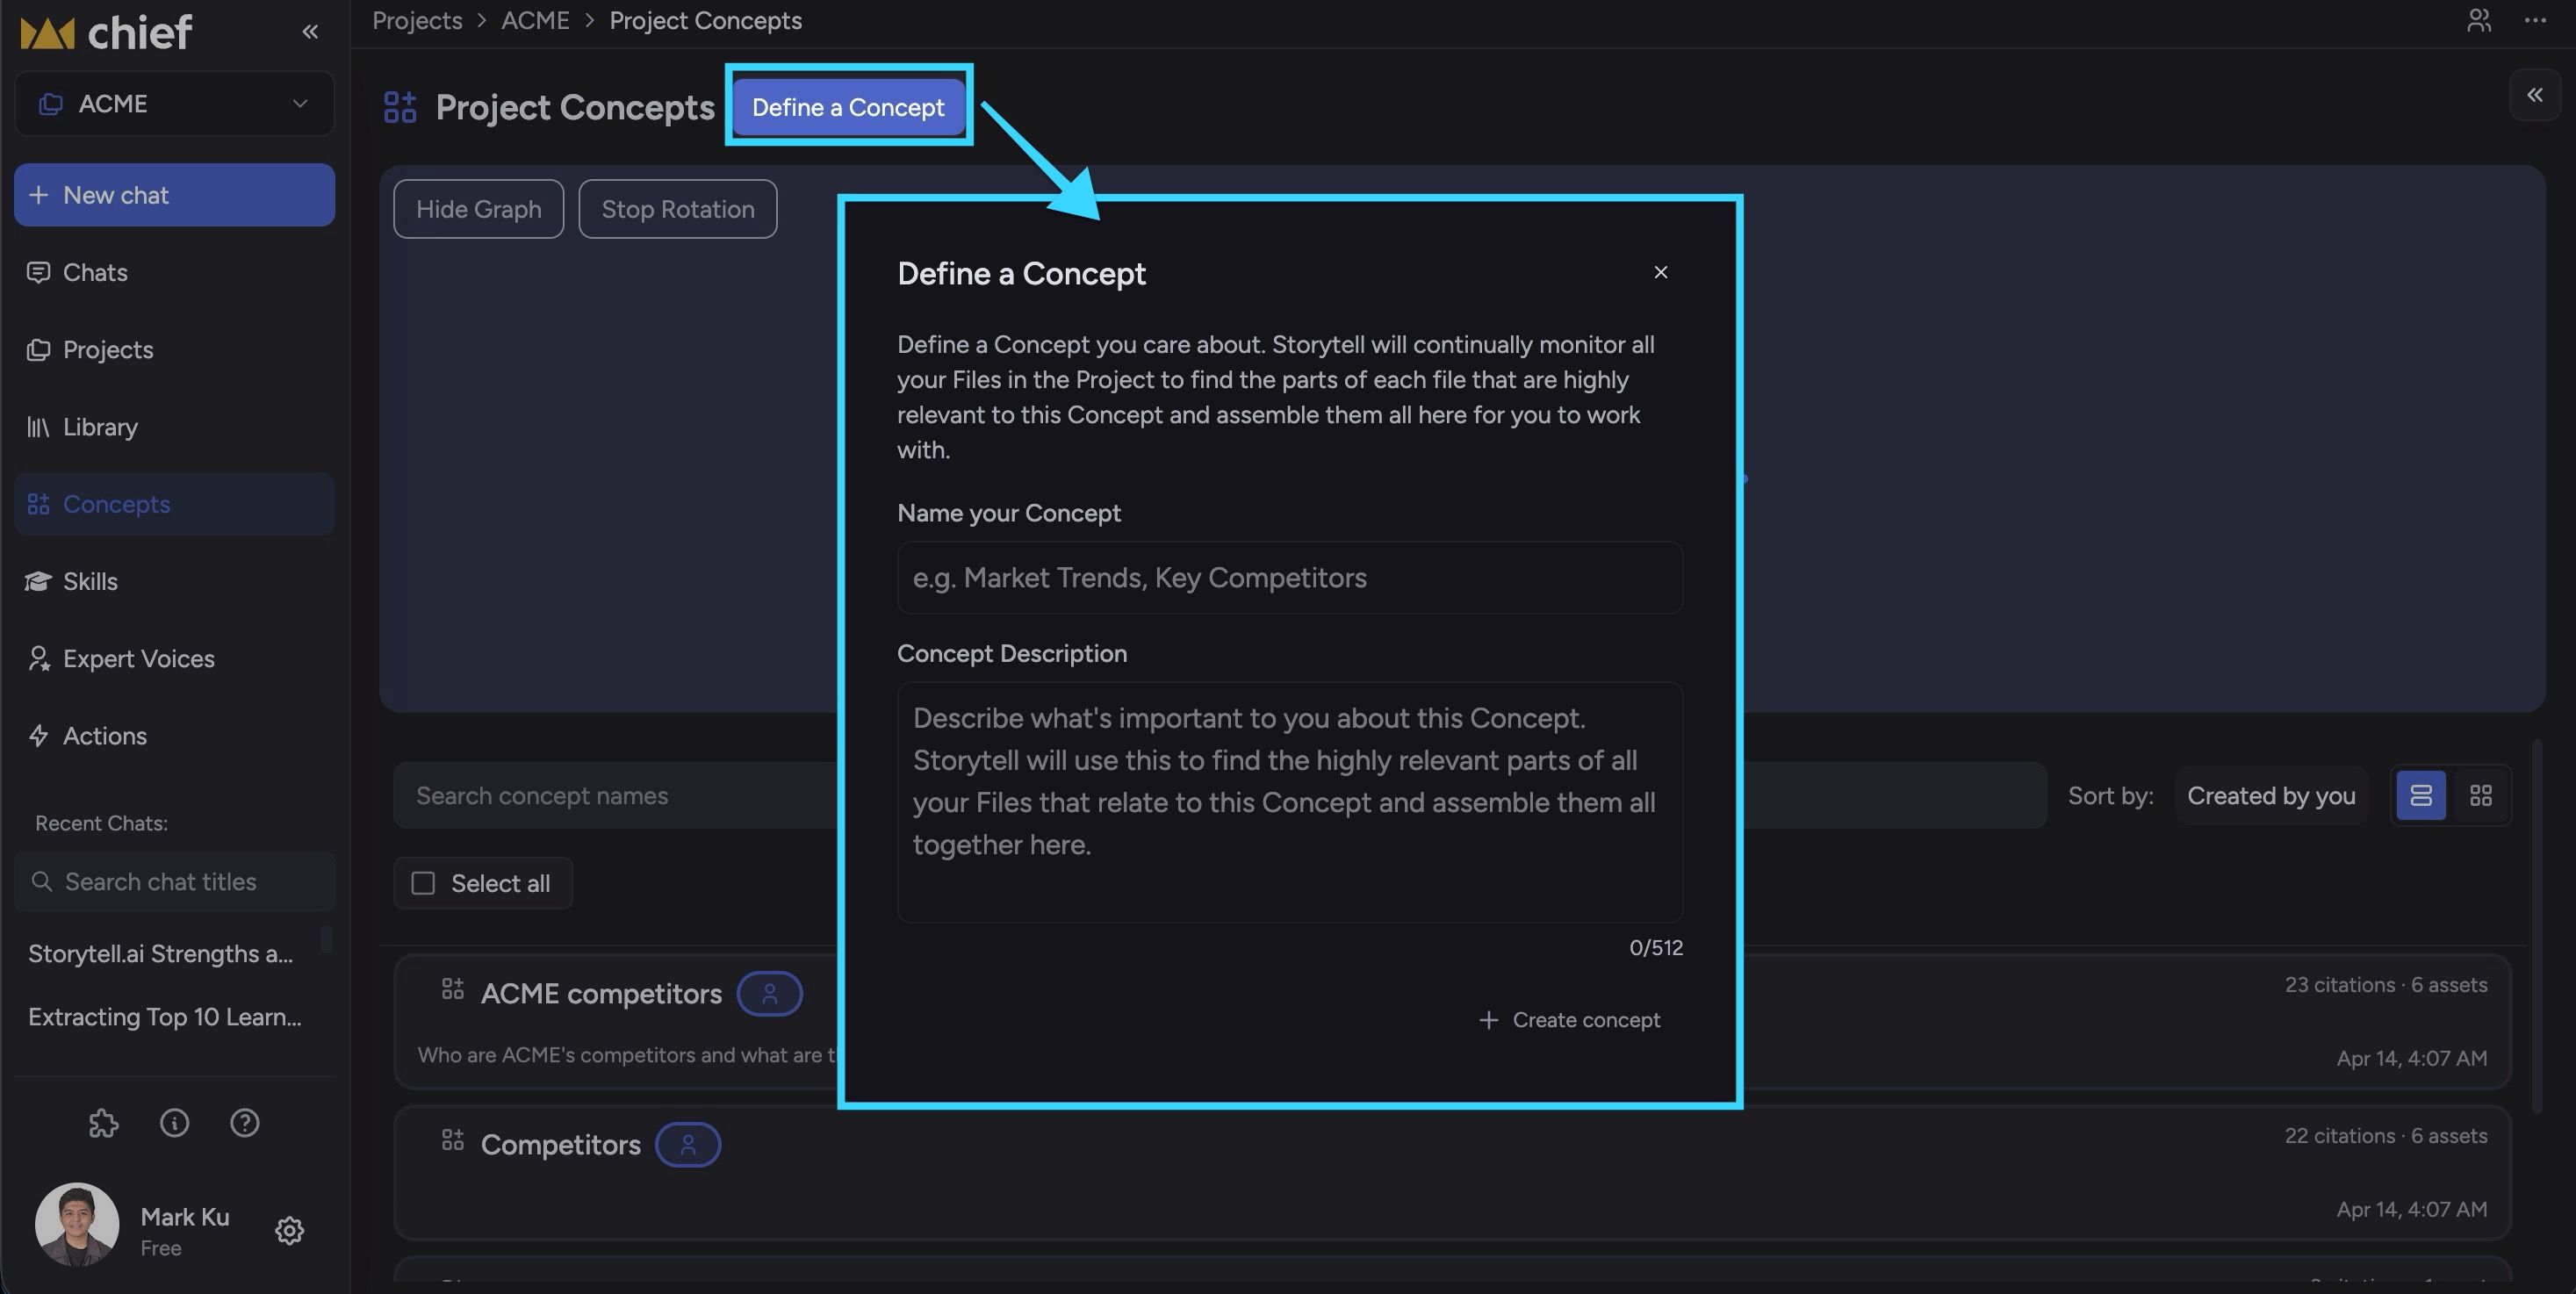Open recent chat Storytell.ai Strengths
This screenshot has width=2576, height=1294.
coord(161,954)
